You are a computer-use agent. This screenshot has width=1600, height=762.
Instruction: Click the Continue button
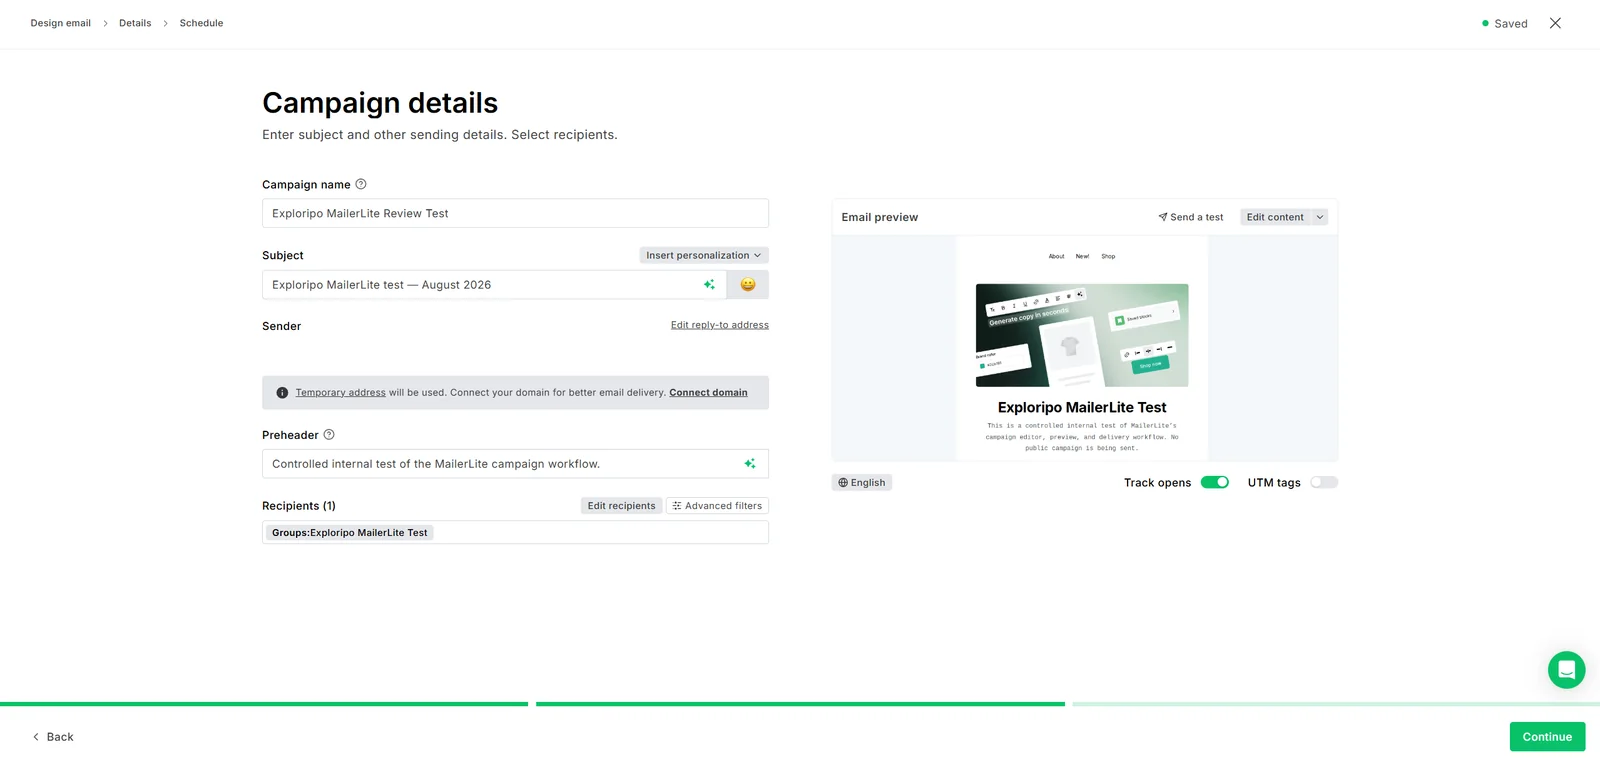(1547, 737)
